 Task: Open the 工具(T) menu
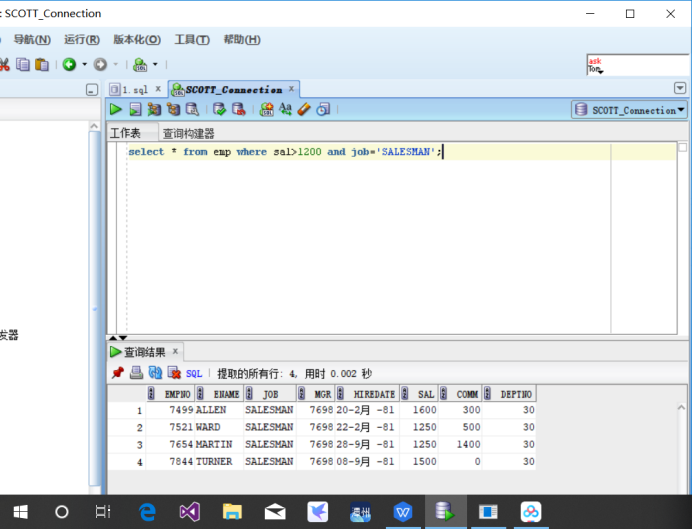pos(192,40)
